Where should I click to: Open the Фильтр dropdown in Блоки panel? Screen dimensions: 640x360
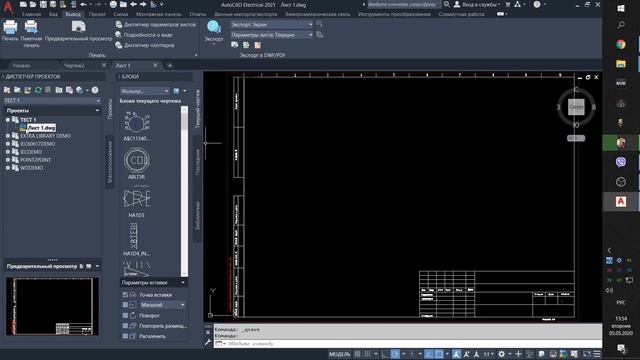[x=144, y=91]
